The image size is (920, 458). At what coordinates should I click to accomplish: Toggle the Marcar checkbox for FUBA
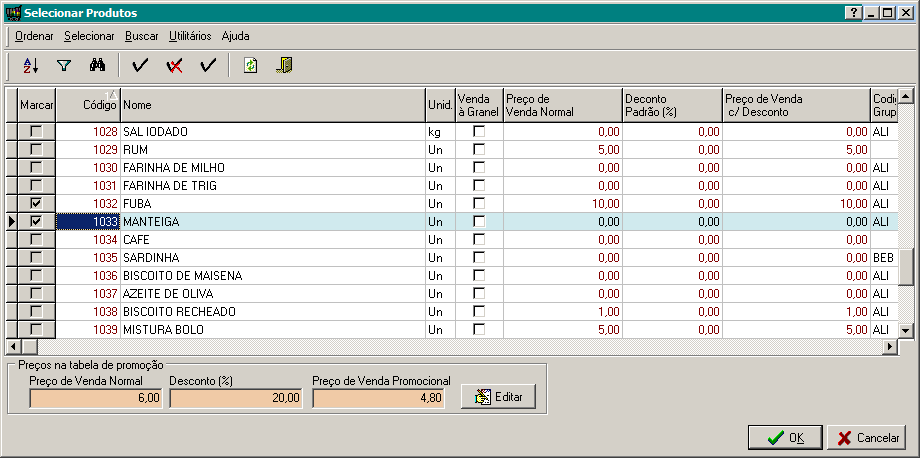point(37,203)
